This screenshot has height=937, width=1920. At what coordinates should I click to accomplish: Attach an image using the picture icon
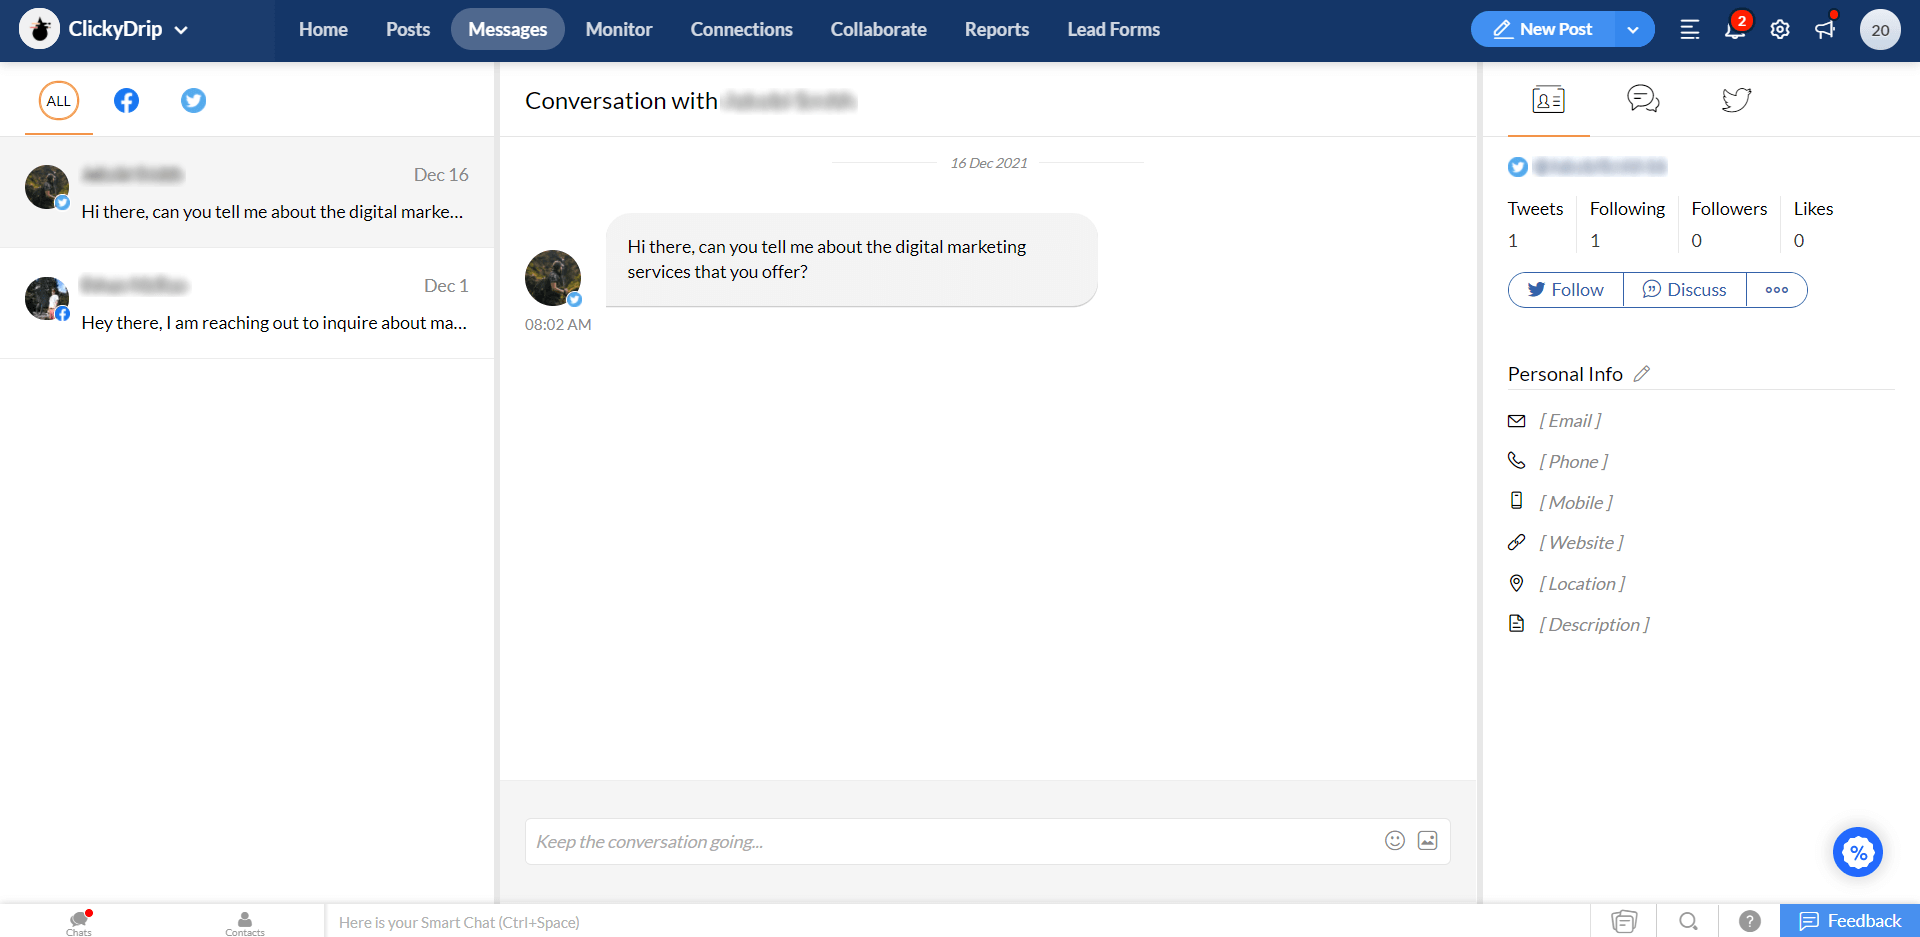(x=1428, y=841)
